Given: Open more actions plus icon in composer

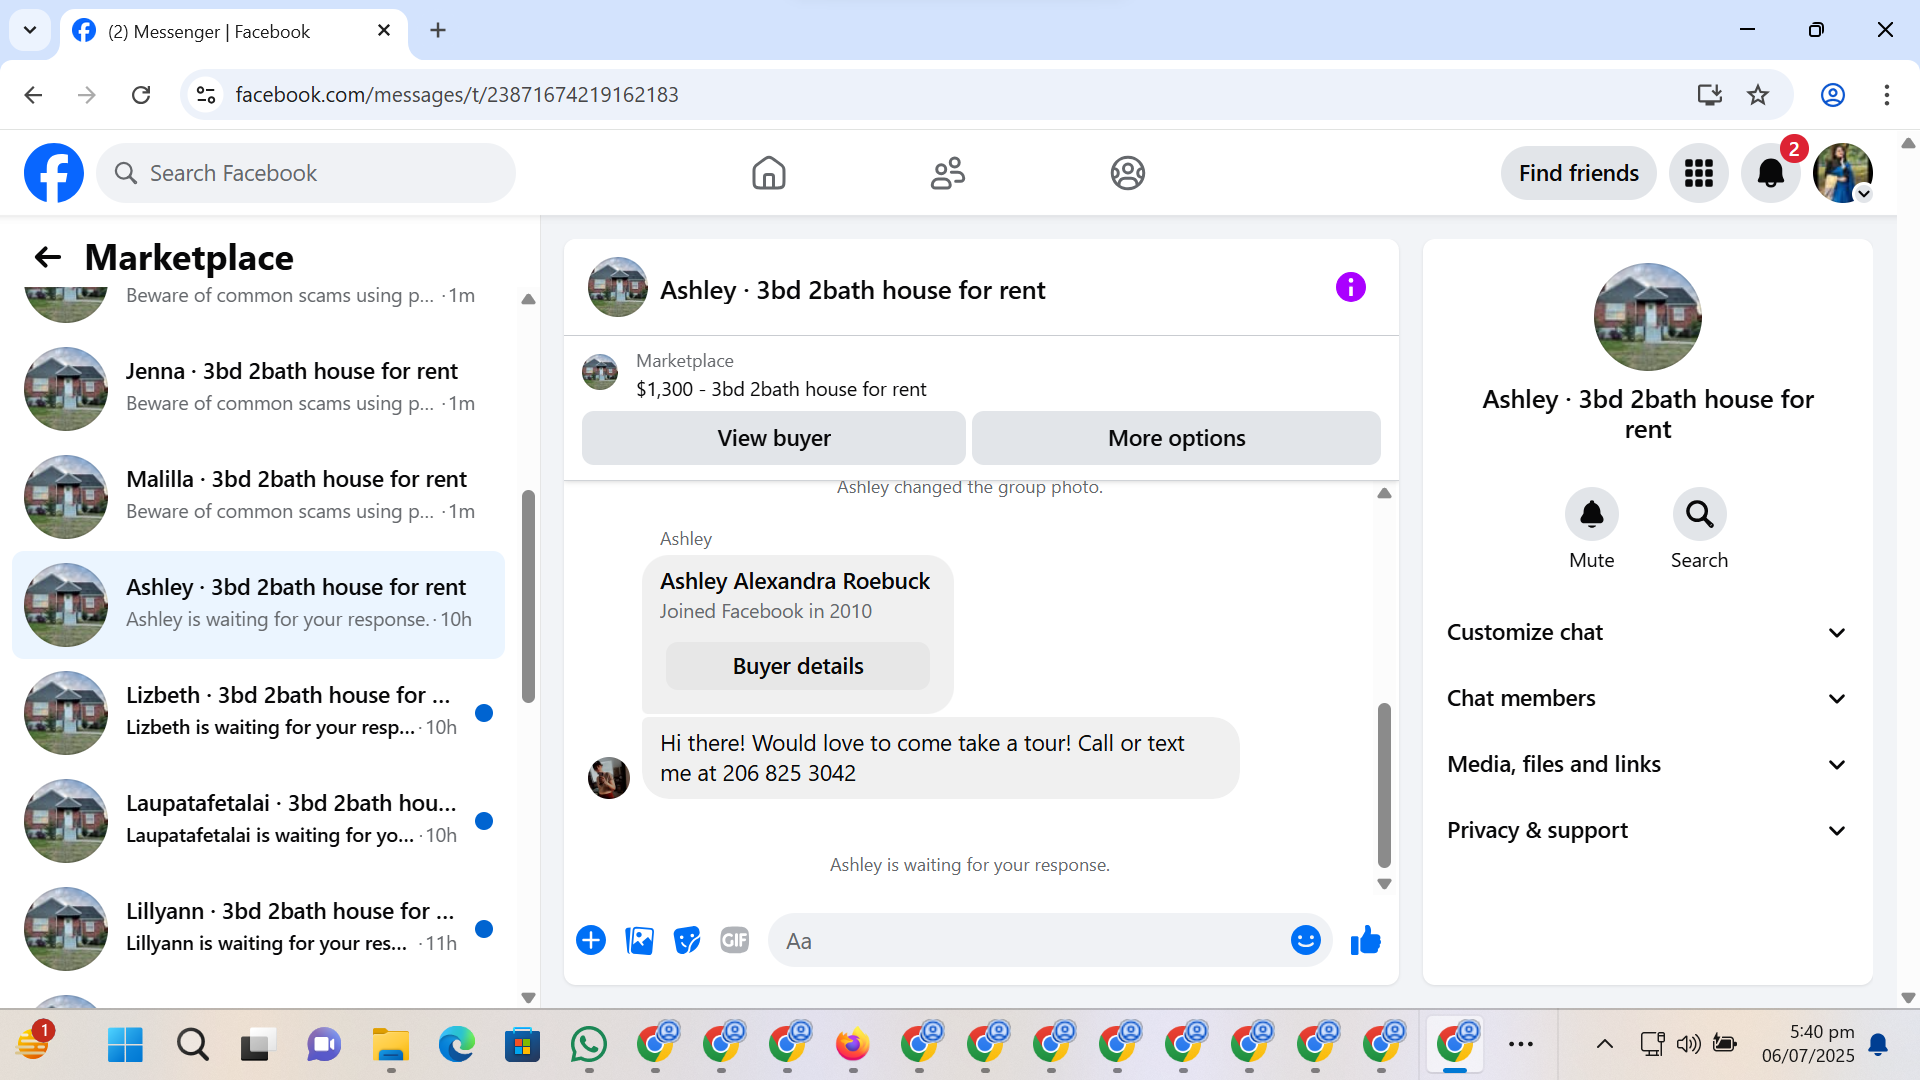Looking at the screenshot, I should tap(591, 940).
